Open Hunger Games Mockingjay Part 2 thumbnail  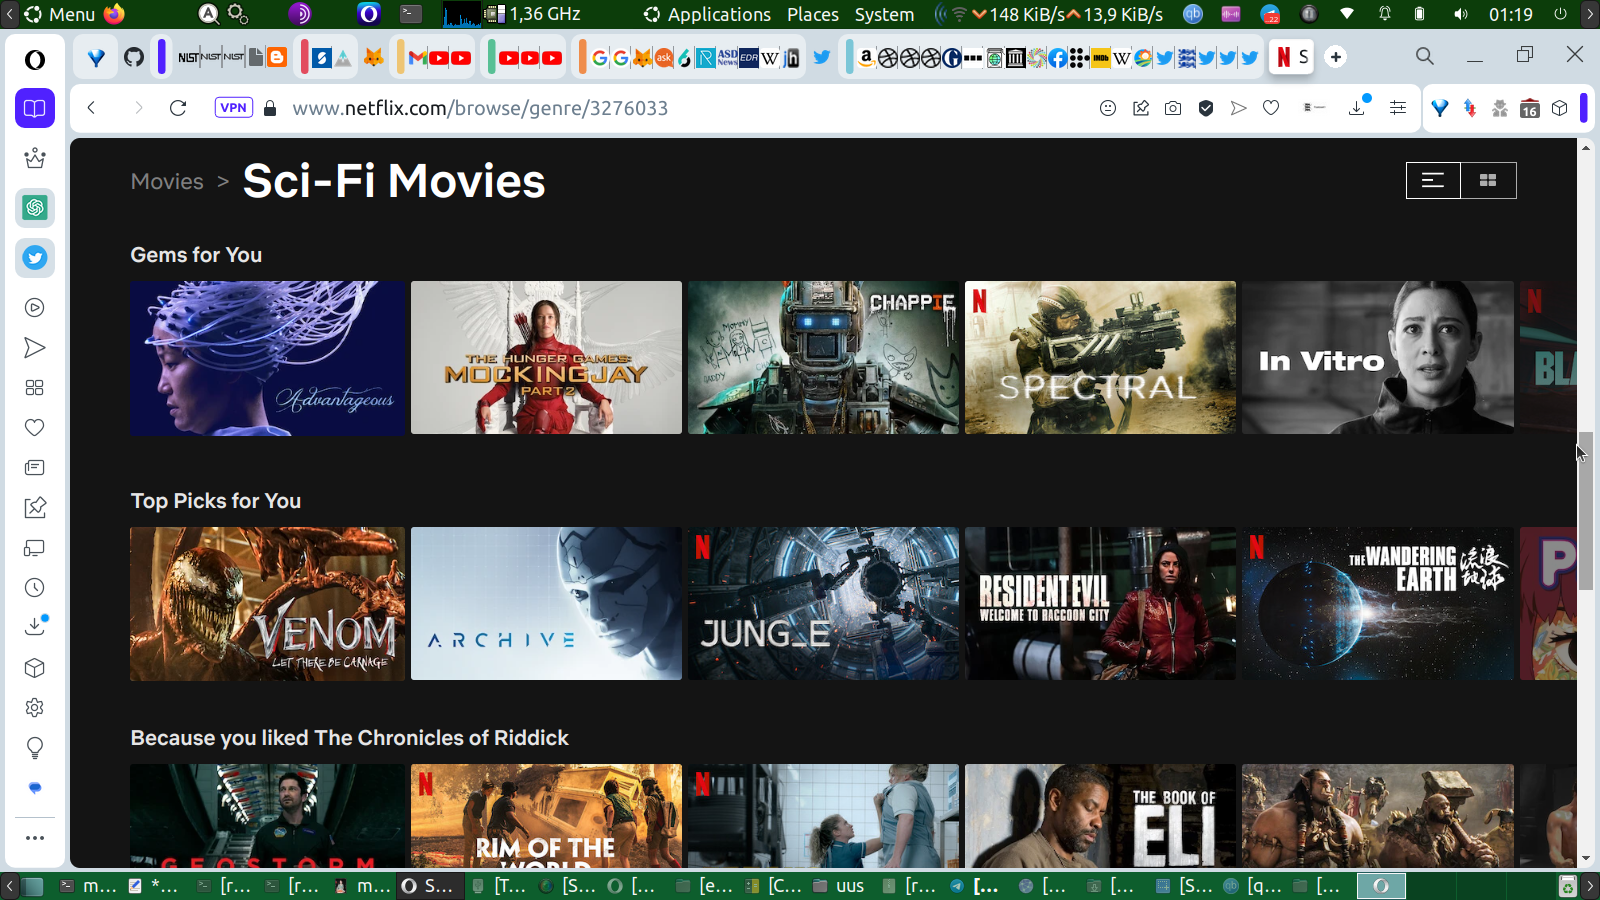click(x=546, y=358)
